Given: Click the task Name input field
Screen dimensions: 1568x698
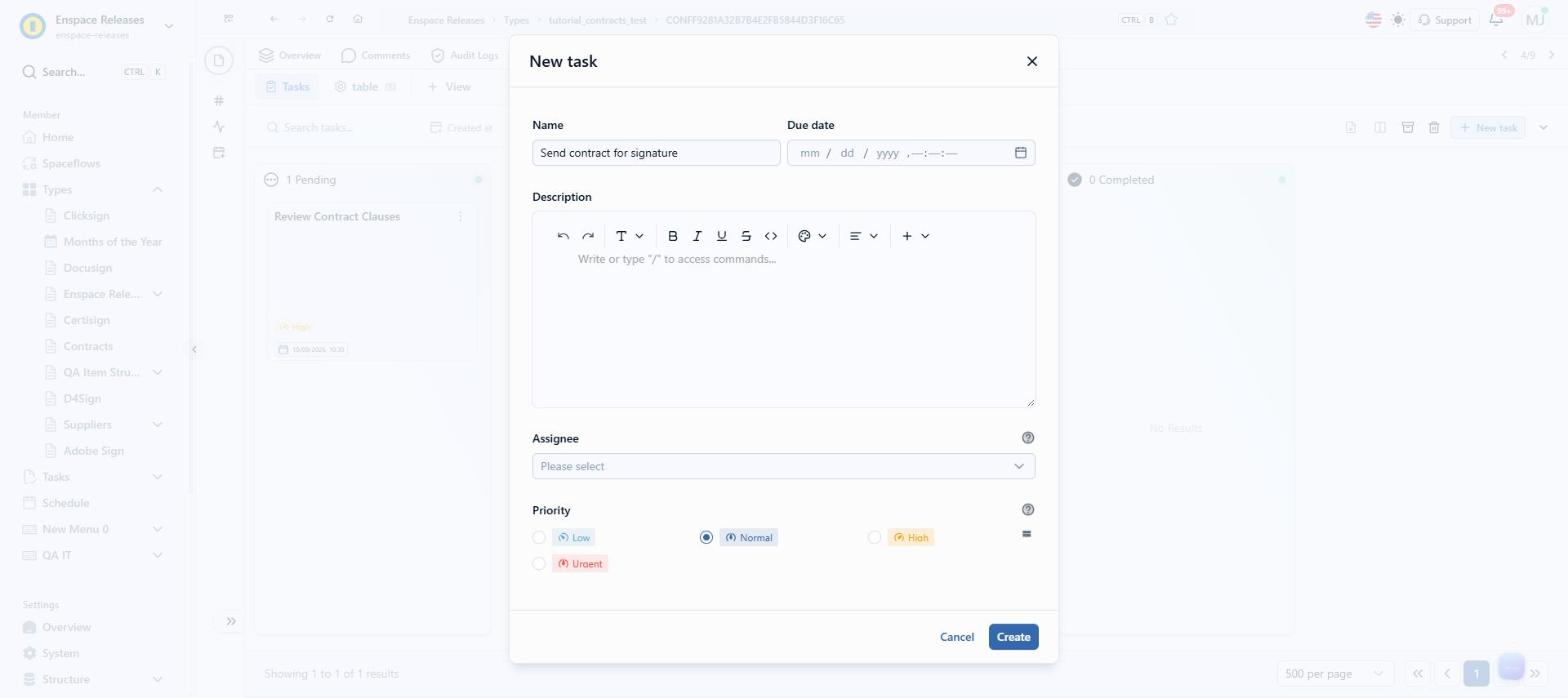Looking at the screenshot, I should click(656, 153).
